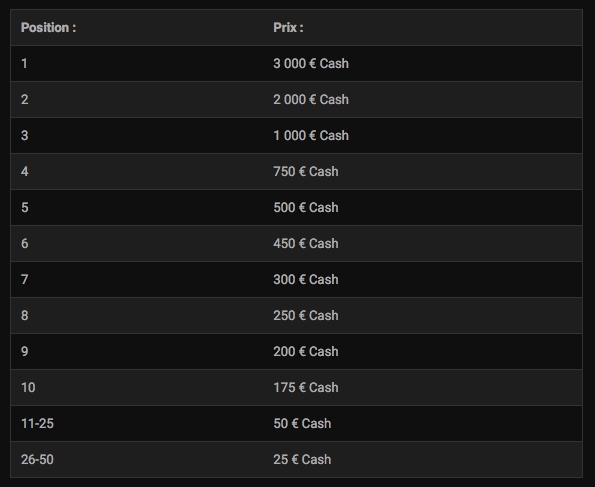Select the 25 € Cash prize cell
595x487 pixels.
click(x=302, y=460)
